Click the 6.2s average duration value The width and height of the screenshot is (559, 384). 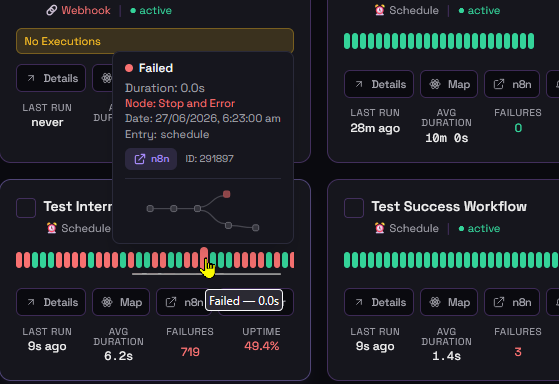[118, 355]
